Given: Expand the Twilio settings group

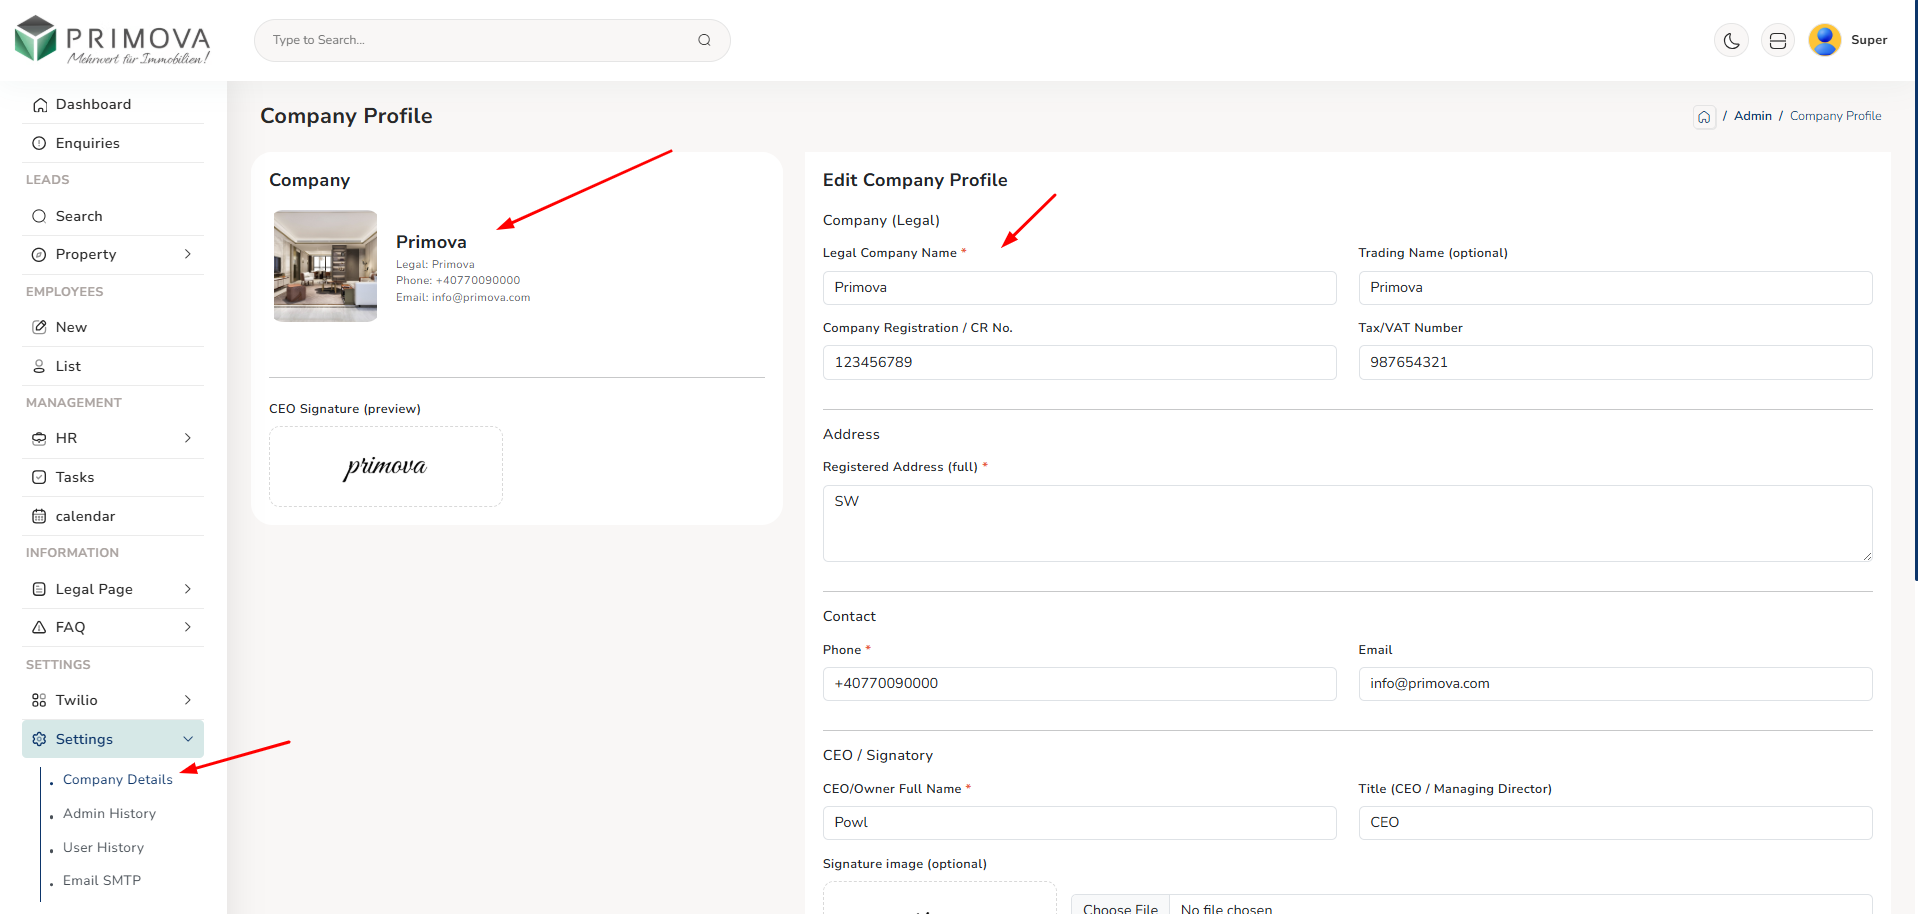Looking at the screenshot, I should pos(112,701).
